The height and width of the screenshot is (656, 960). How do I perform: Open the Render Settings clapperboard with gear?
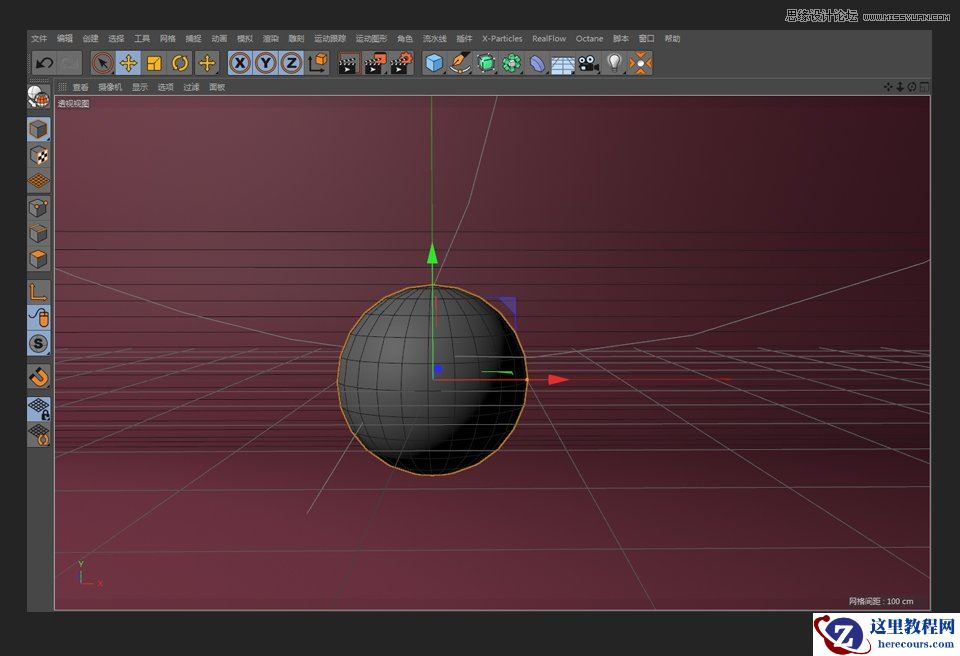(401, 64)
